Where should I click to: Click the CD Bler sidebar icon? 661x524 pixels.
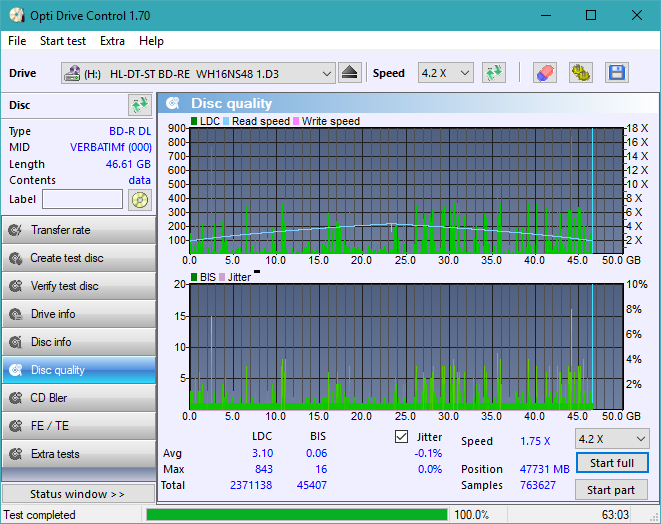pos(16,398)
